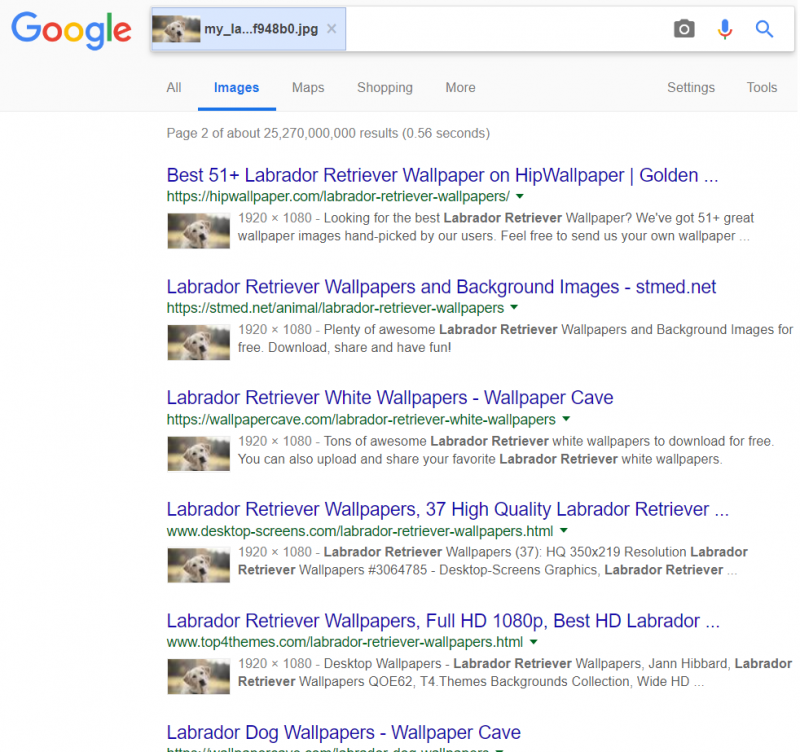Open the top4themes result dog thumbnail
Screen dimensions: 800x752
[x=198, y=676]
